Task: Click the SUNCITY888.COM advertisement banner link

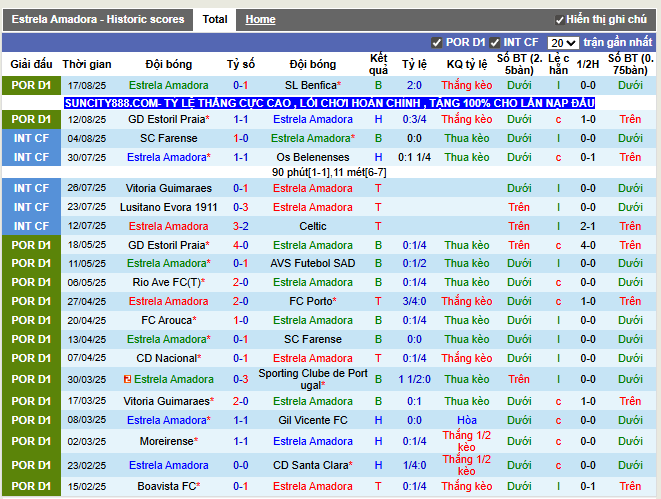Action: [329, 103]
